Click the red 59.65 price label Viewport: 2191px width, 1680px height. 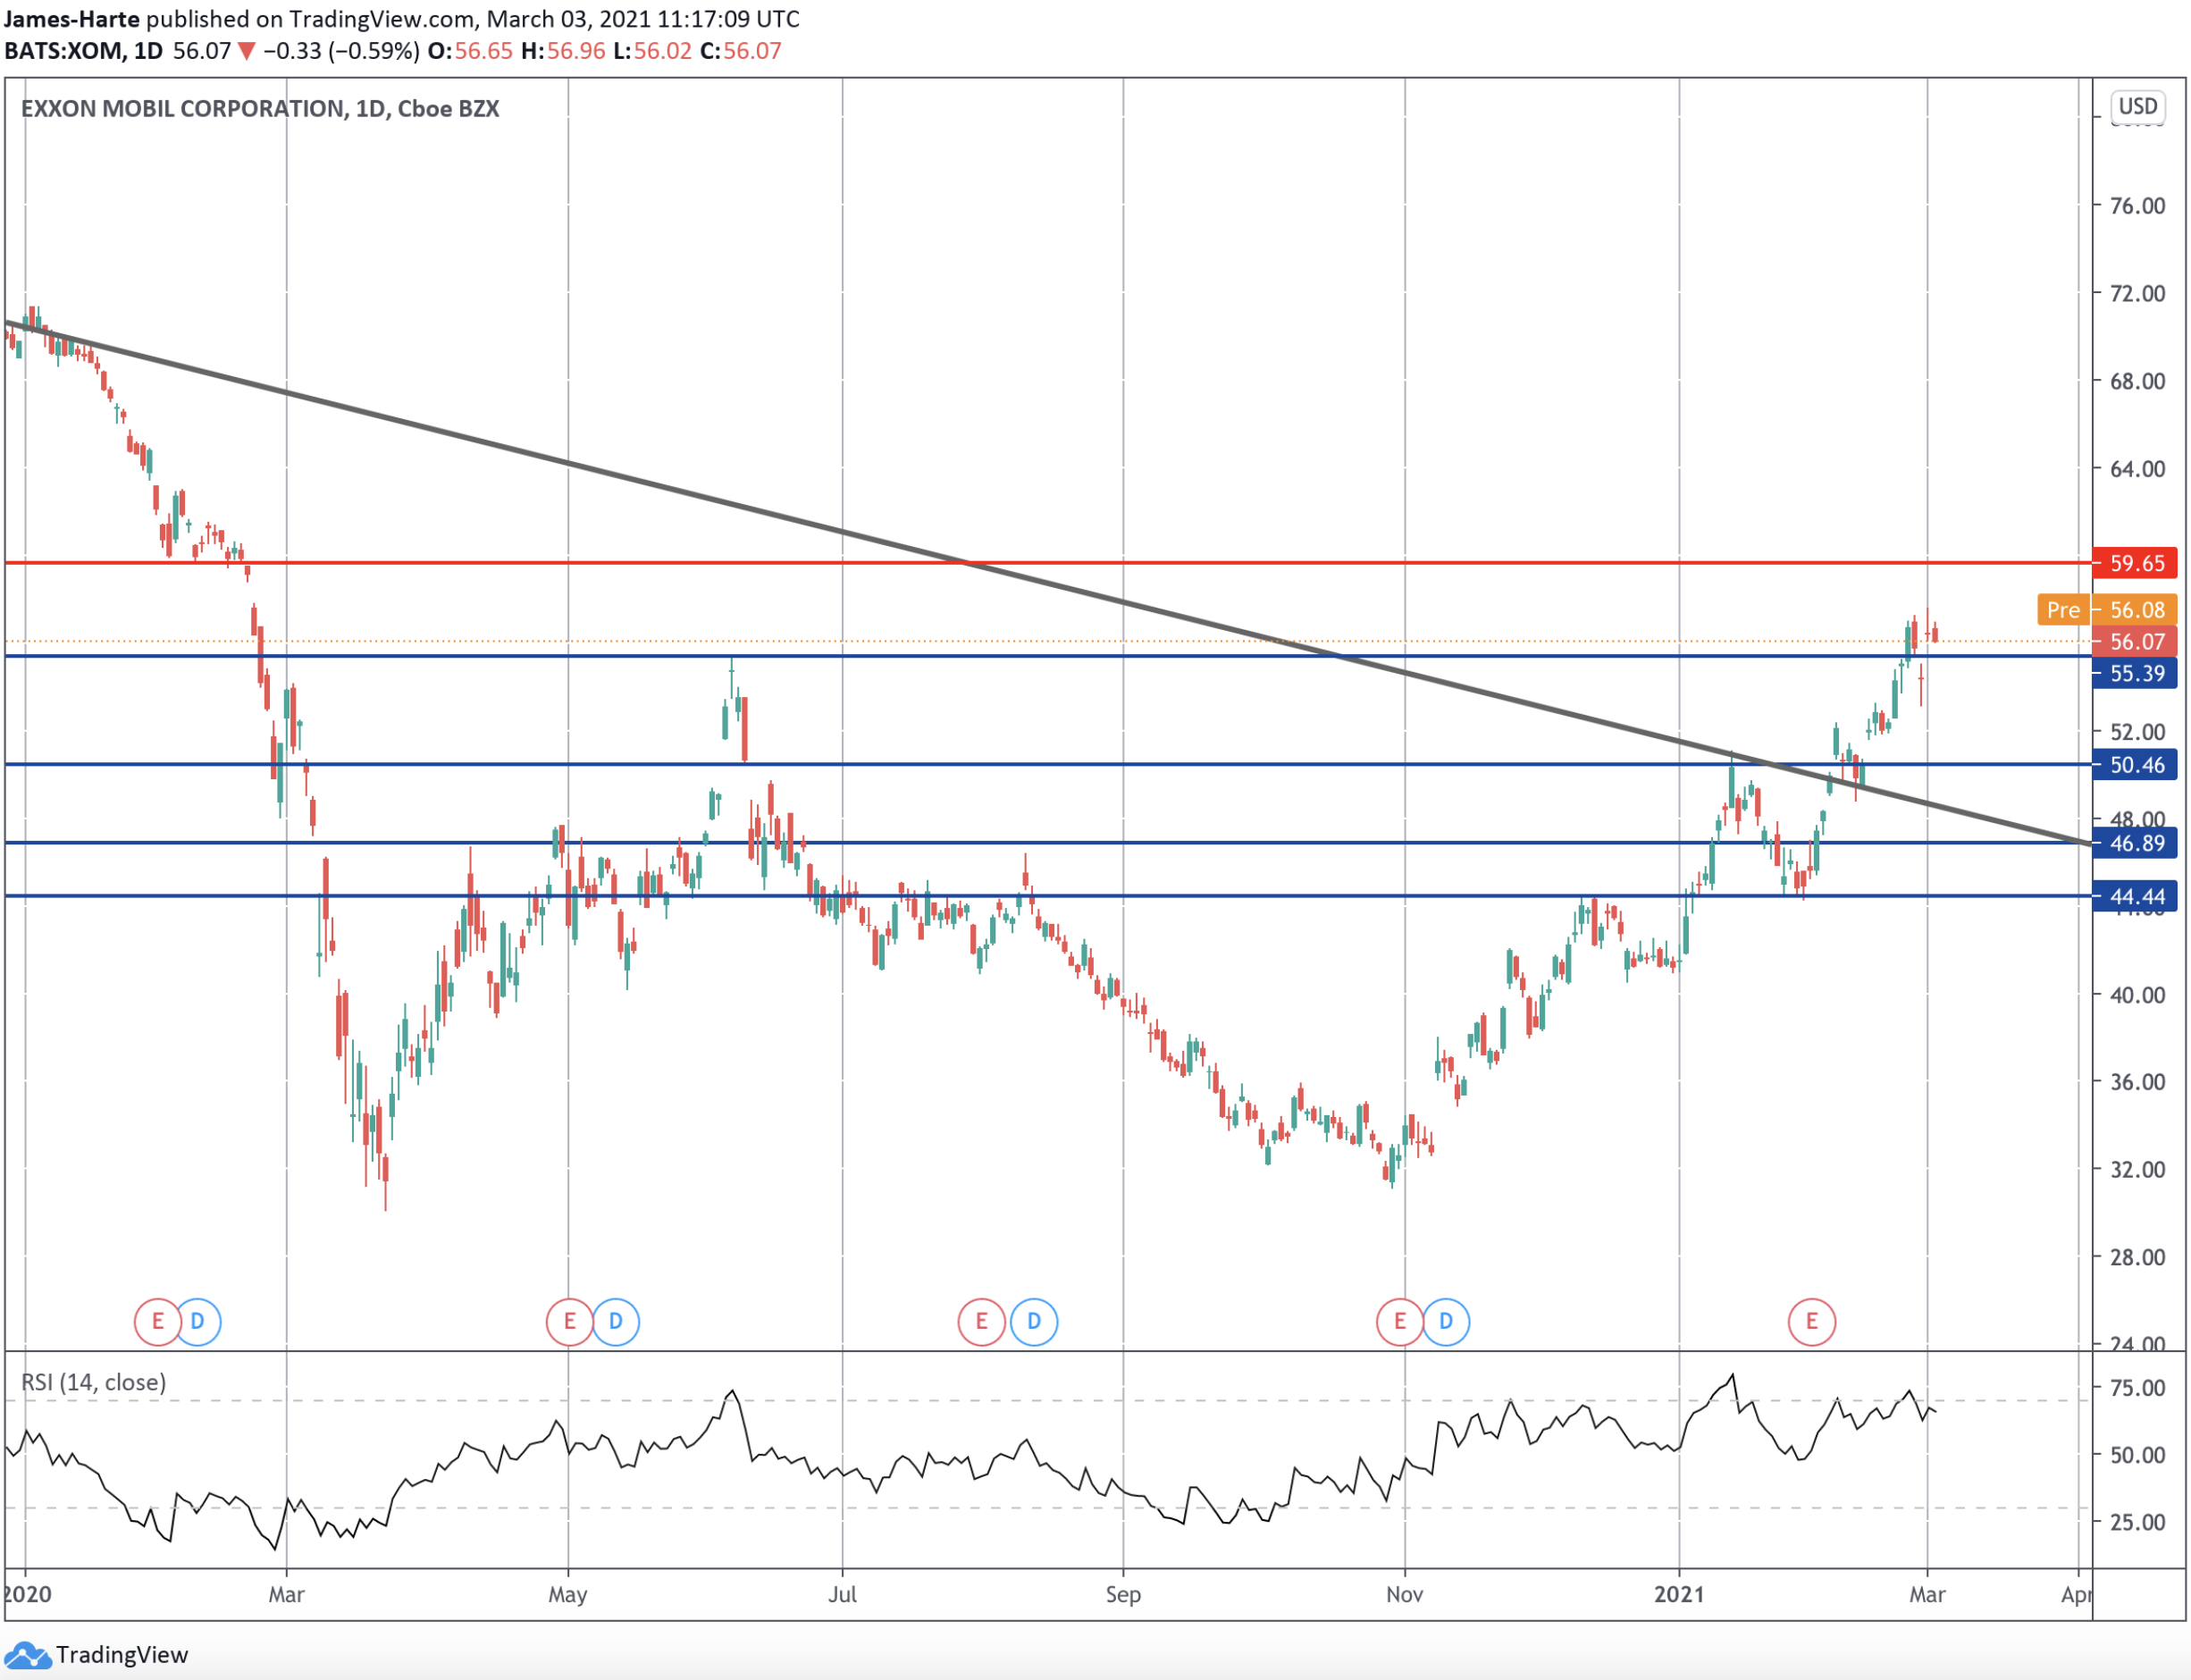point(2136,563)
